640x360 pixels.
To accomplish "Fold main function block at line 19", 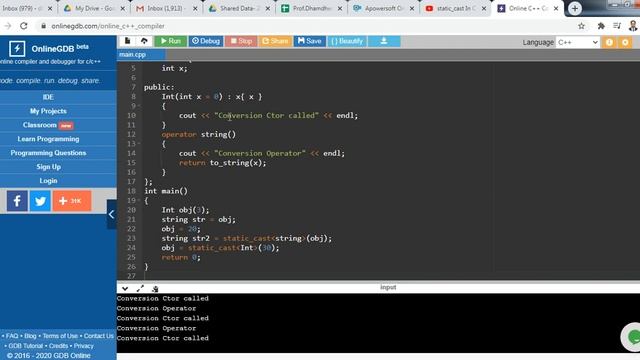I will 139,200.
